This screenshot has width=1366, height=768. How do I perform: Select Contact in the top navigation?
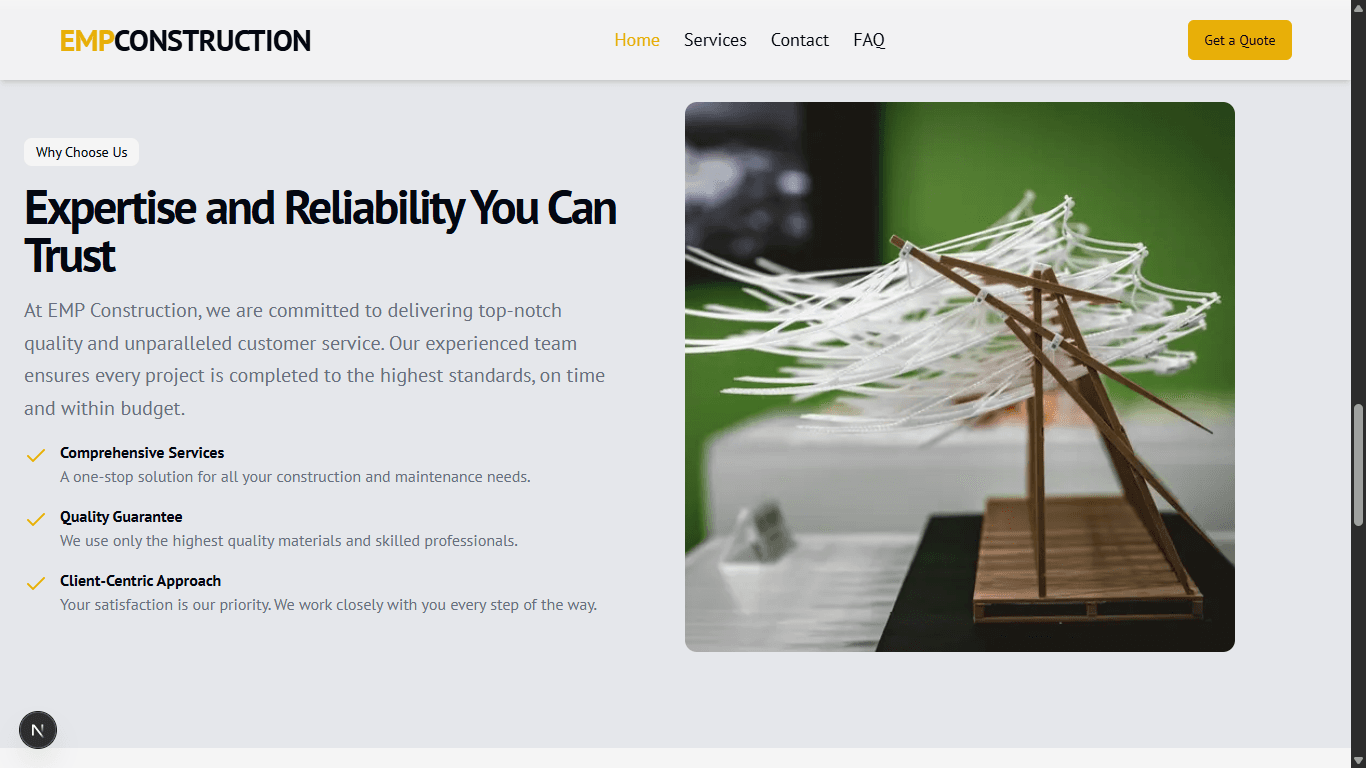point(799,40)
